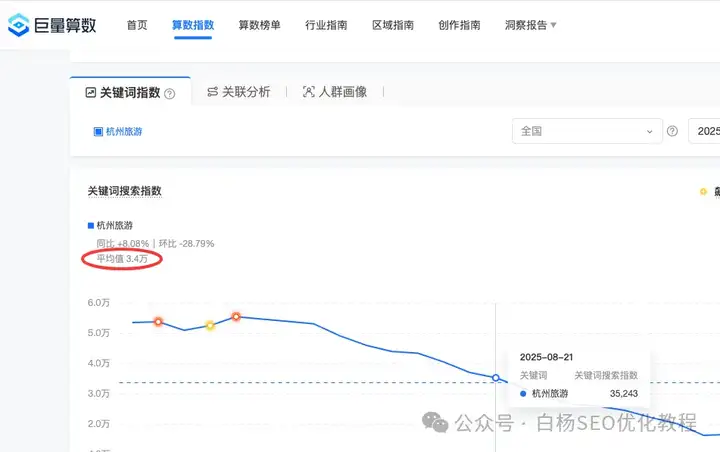
Task: Toggle the yellow dot legend item
Action: pos(704,191)
